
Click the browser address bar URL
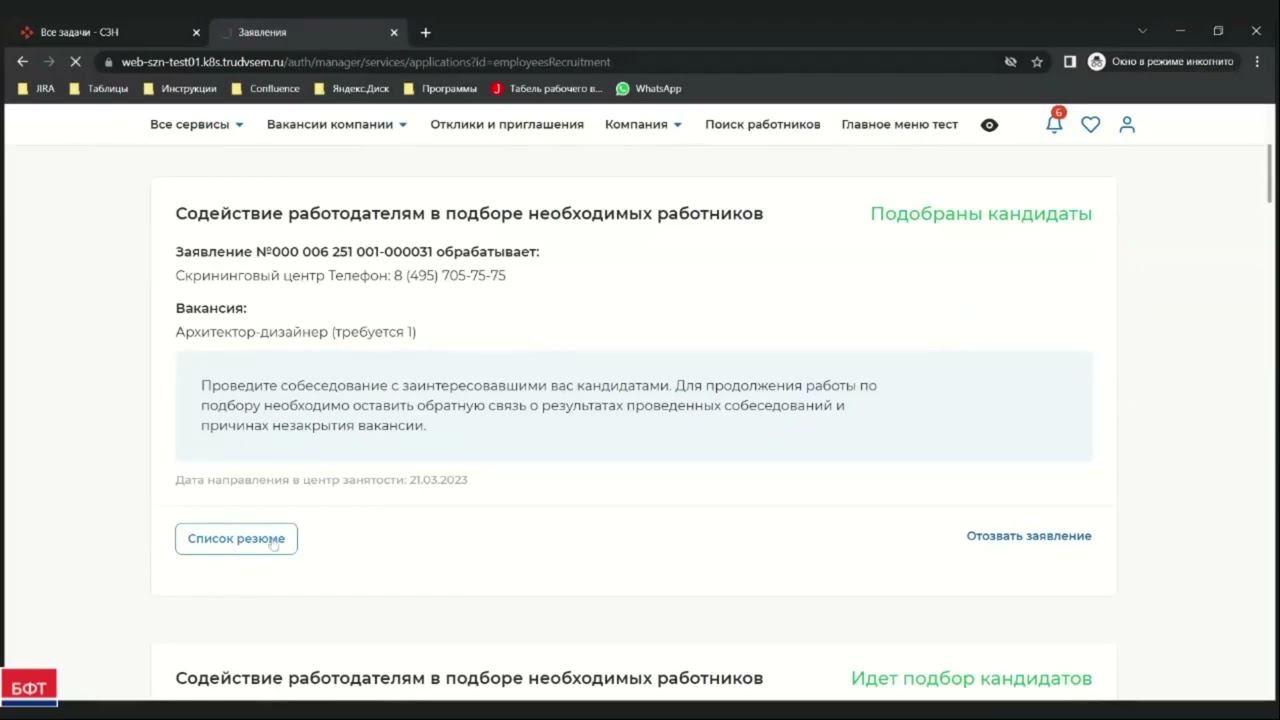coord(366,62)
